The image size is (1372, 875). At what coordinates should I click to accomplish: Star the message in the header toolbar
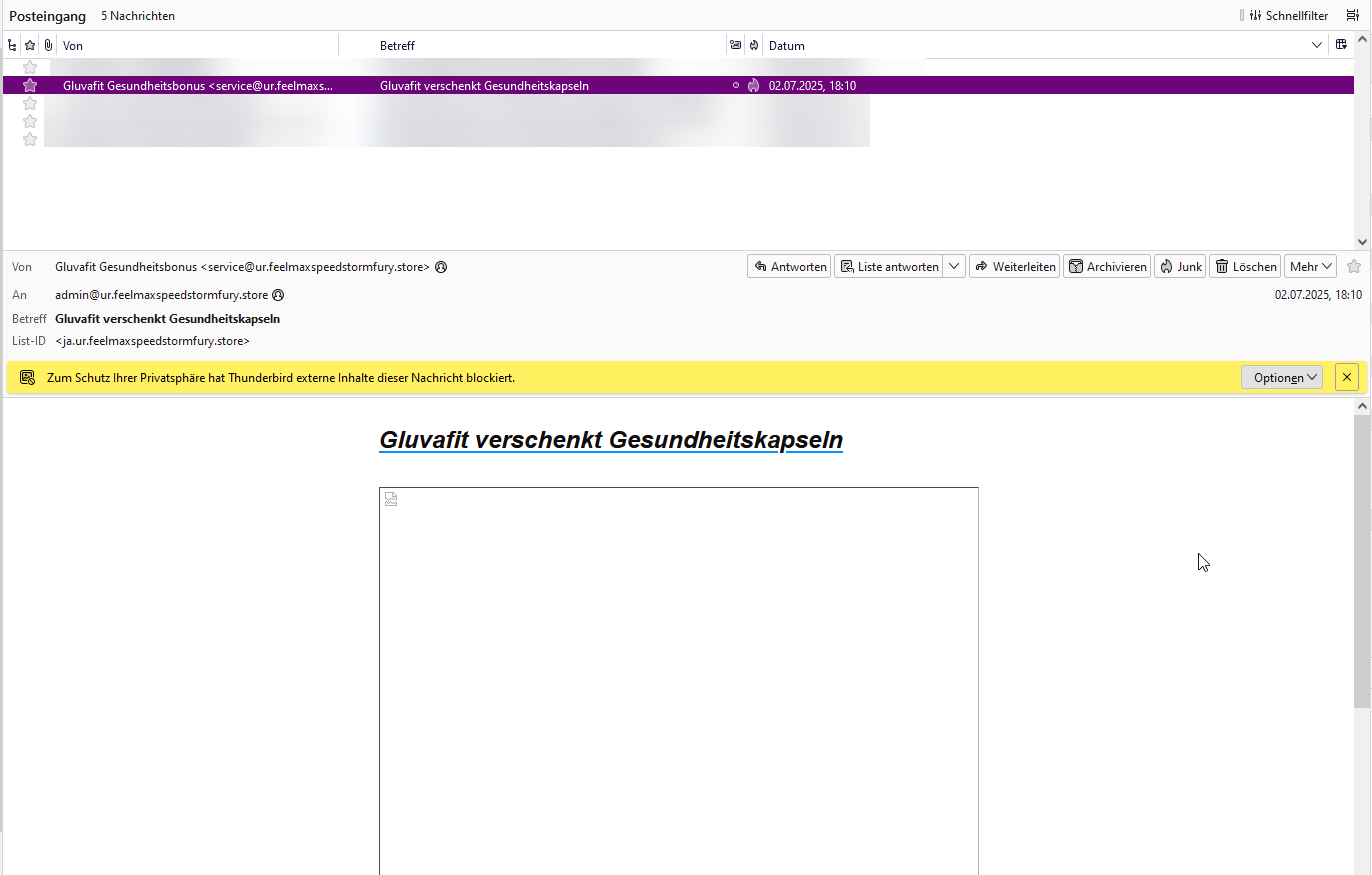[x=1354, y=266]
